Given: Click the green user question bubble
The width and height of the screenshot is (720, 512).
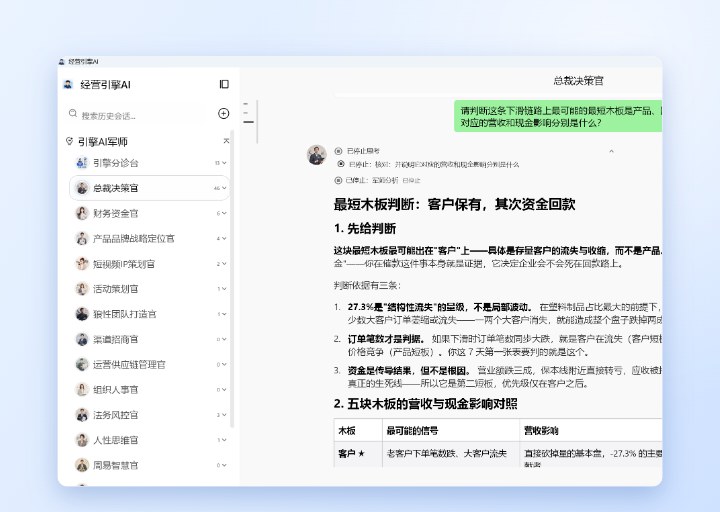Looking at the screenshot, I should 558,116.
